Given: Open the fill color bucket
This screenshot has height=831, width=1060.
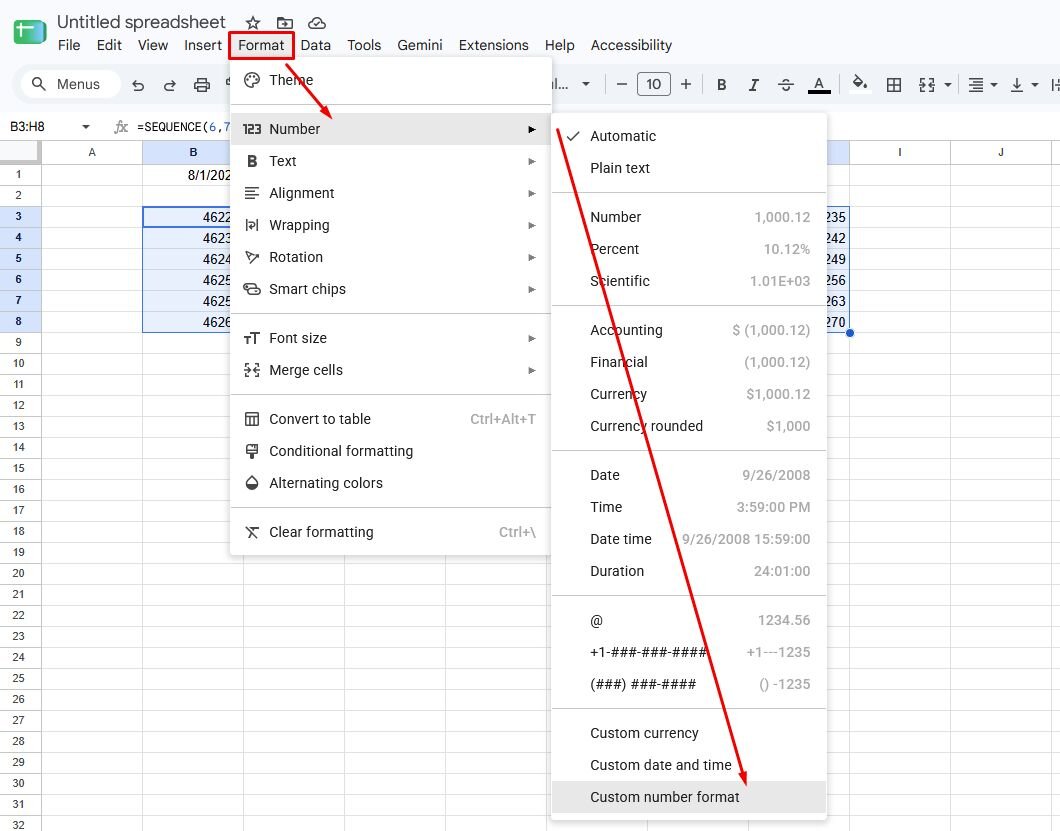Looking at the screenshot, I should [x=859, y=83].
